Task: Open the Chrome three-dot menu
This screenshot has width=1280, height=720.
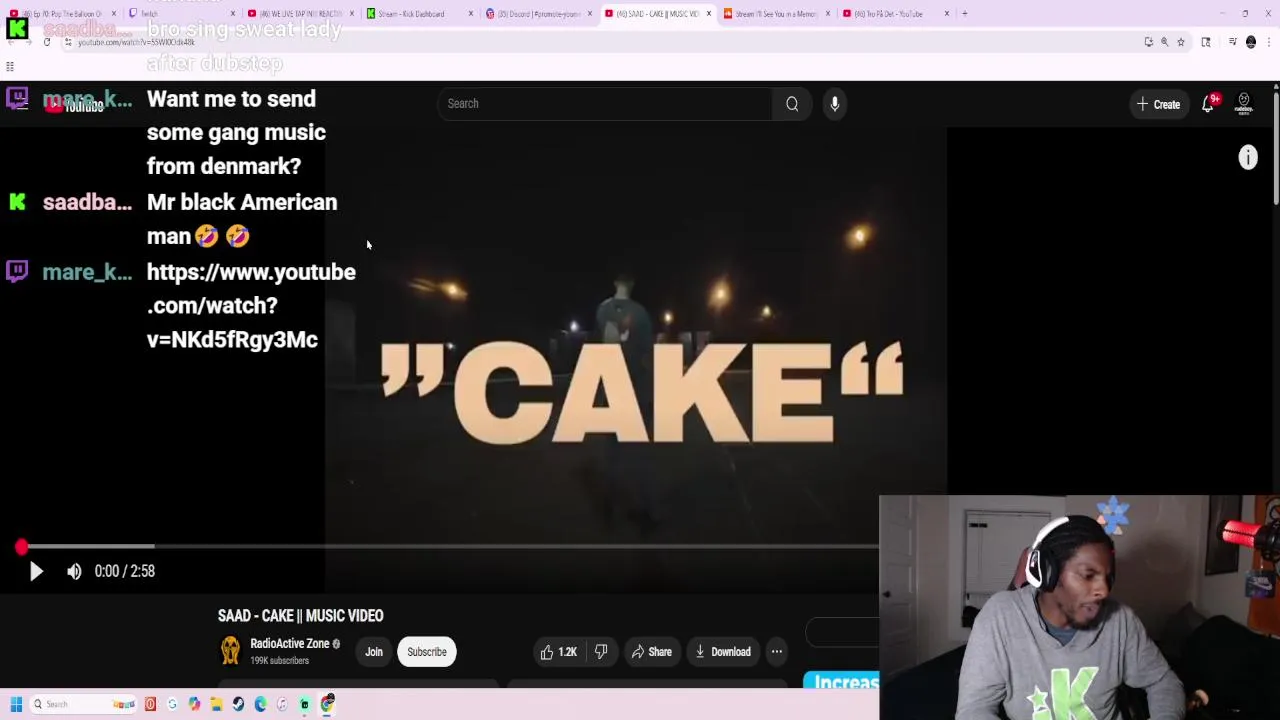Action: pyautogui.click(x=1269, y=42)
